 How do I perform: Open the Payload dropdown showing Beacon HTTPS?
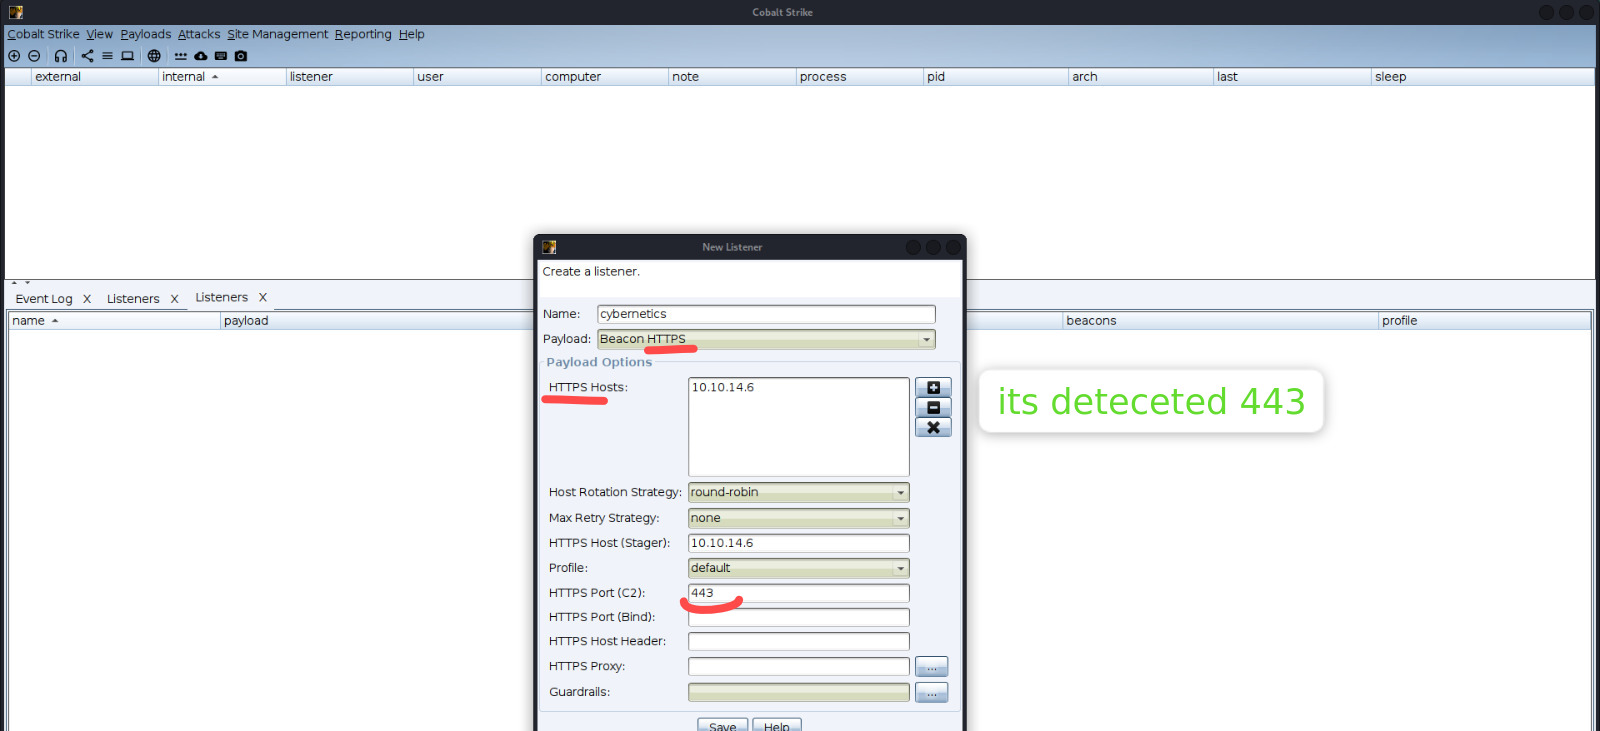766,339
